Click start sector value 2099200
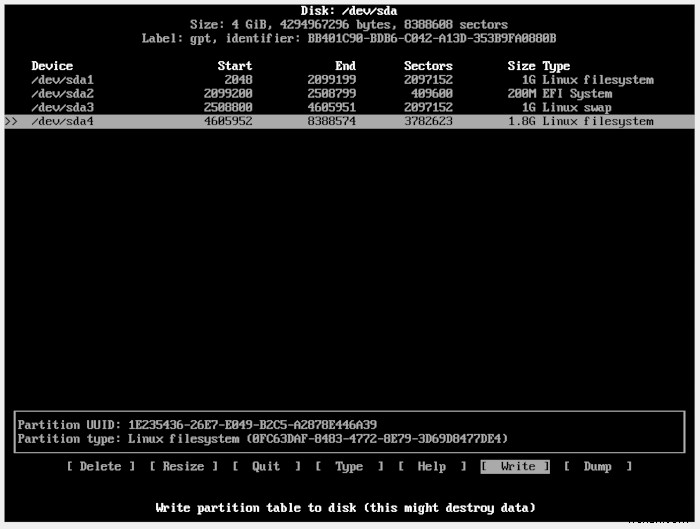The height and width of the screenshot is (529, 700). click(x=228, y=94)
